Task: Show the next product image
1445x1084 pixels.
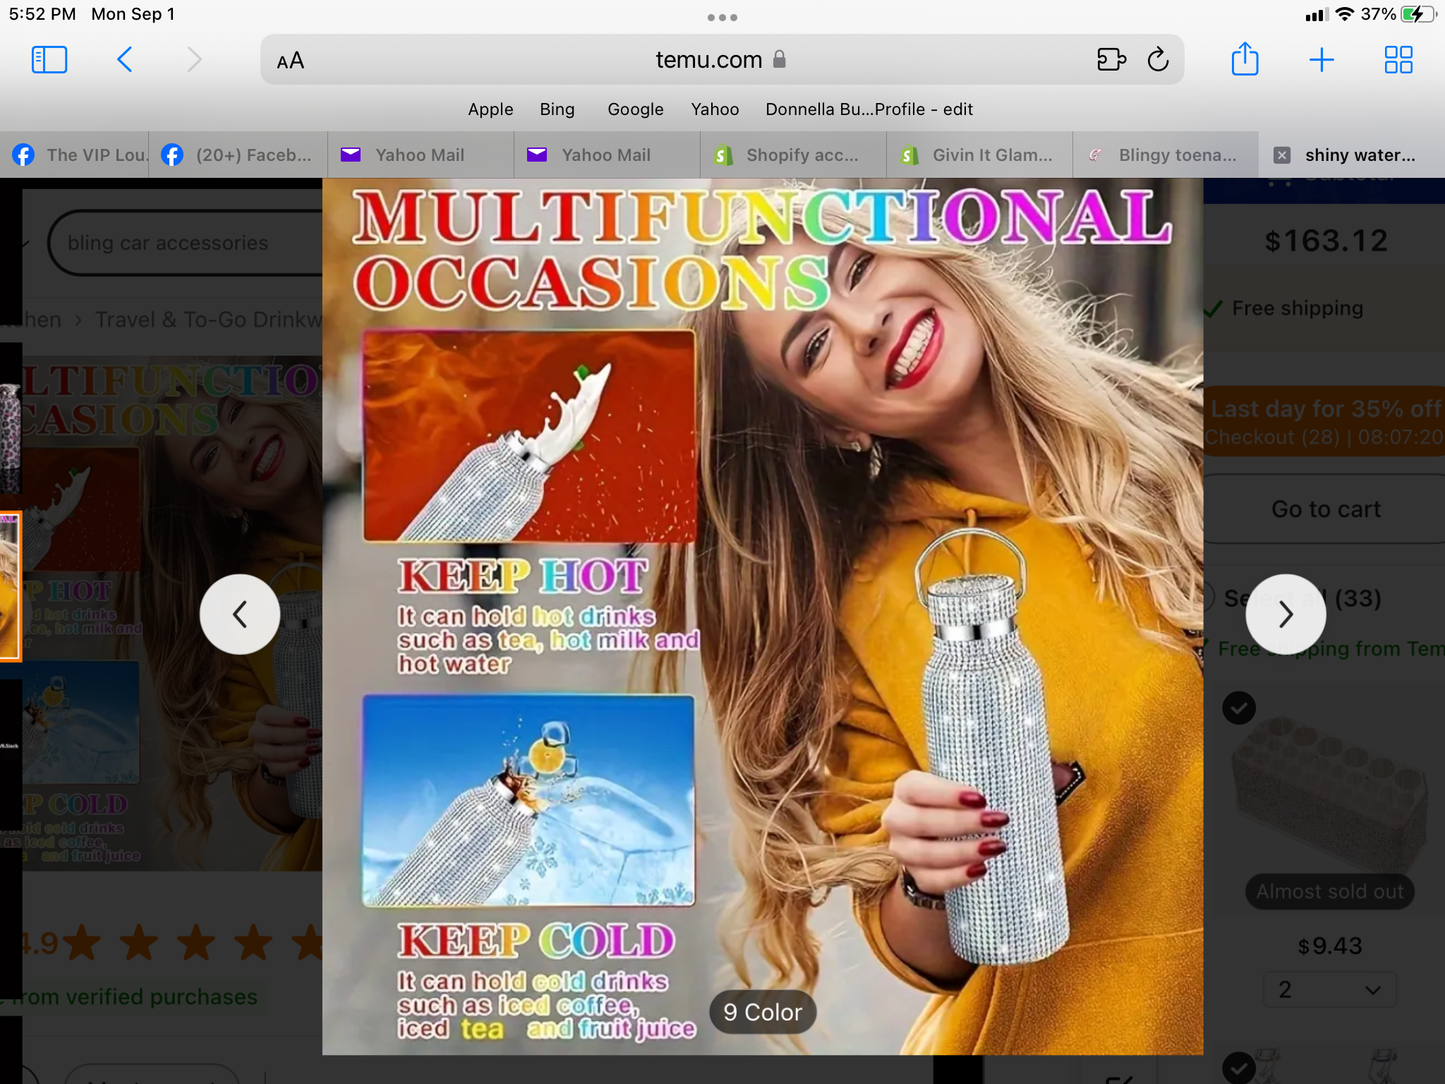Action: (1285, 614)
